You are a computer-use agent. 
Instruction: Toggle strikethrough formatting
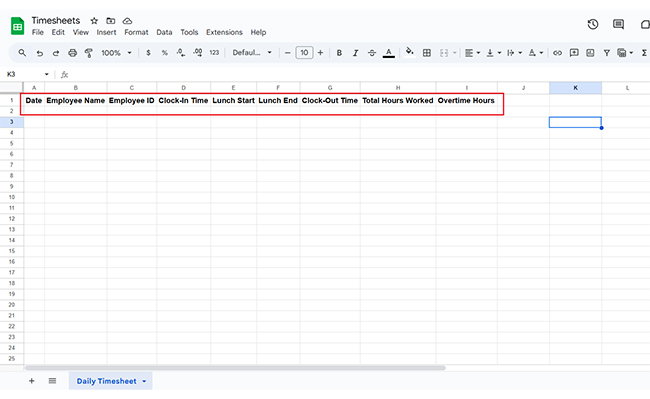pos(372,53)
